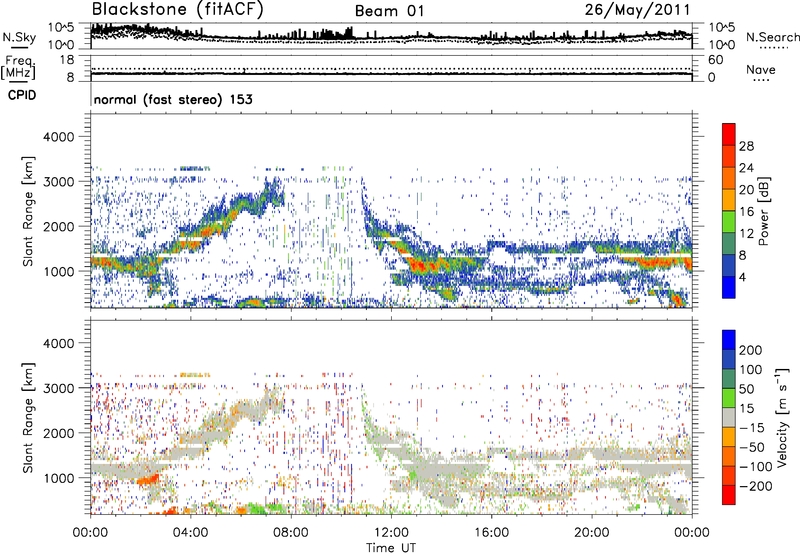Click the '24' power colorbar label
The width and height of the screenshot is (800, 554).
tap(746, 168)
